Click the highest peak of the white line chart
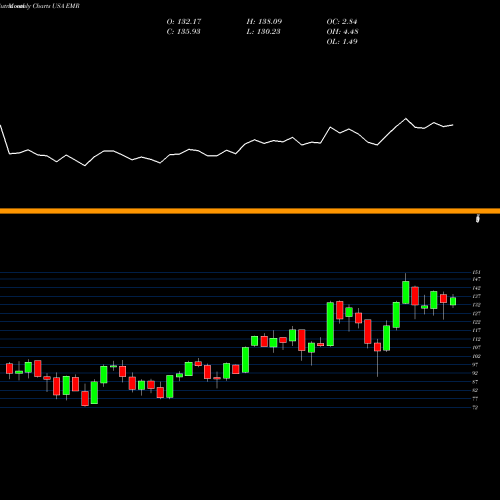500x500 pixels. pos(406,119)
